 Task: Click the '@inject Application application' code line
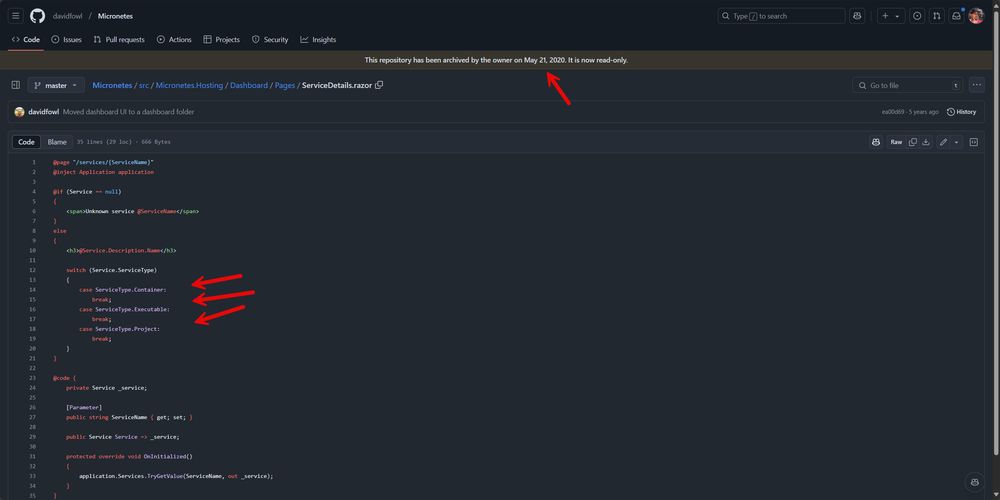pos(103,172)
